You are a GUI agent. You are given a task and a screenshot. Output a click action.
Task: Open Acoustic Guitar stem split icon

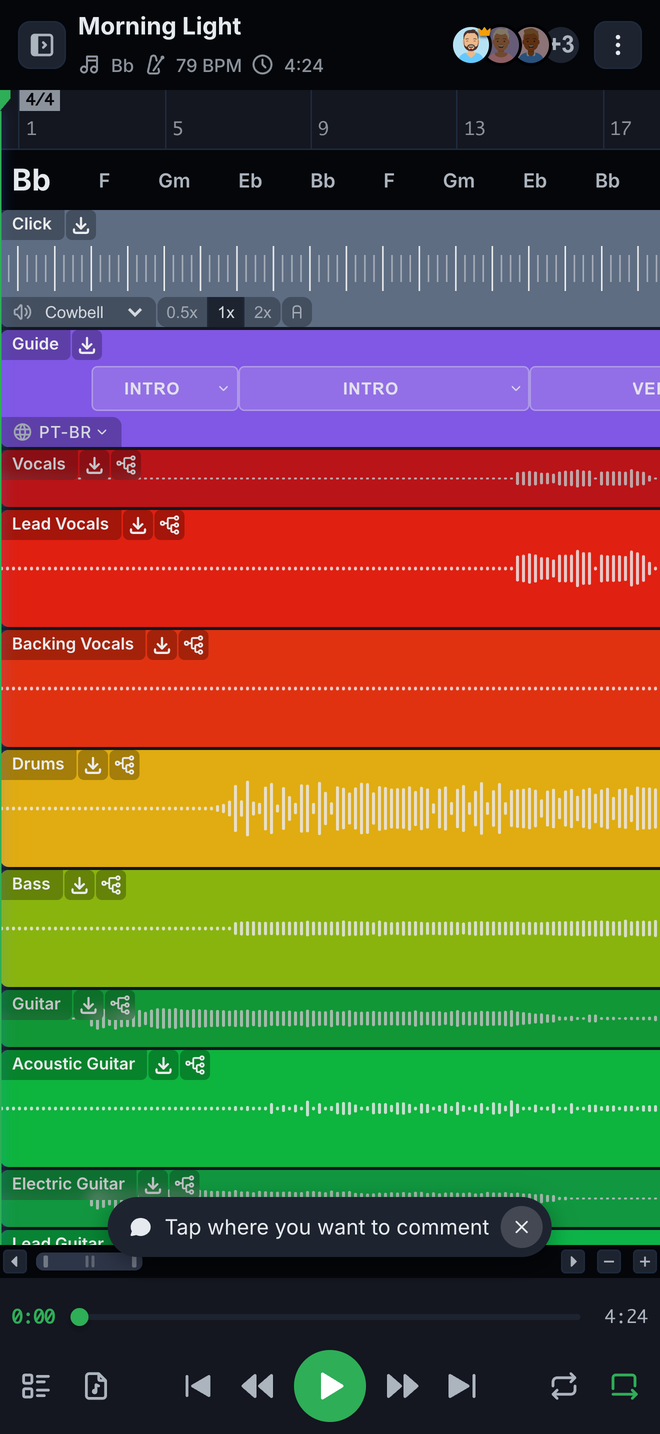(x=196, y=1065)
